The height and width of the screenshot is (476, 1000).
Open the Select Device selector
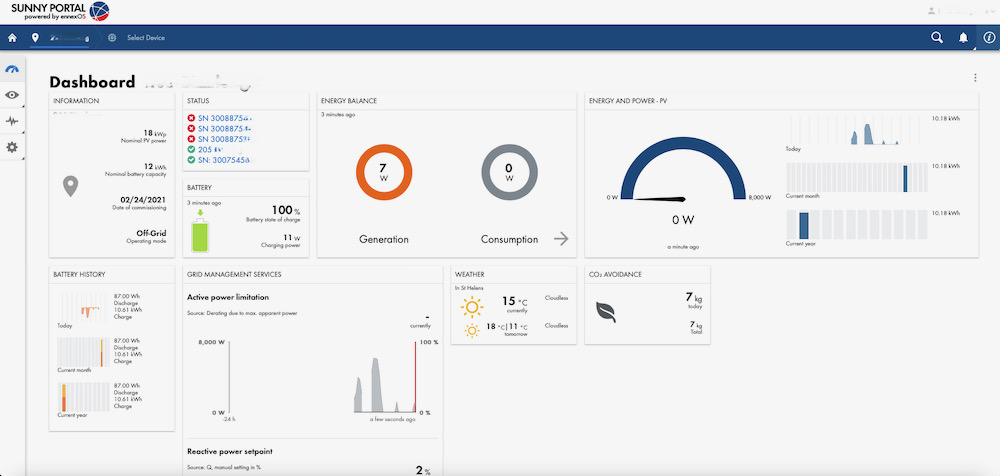145,38
